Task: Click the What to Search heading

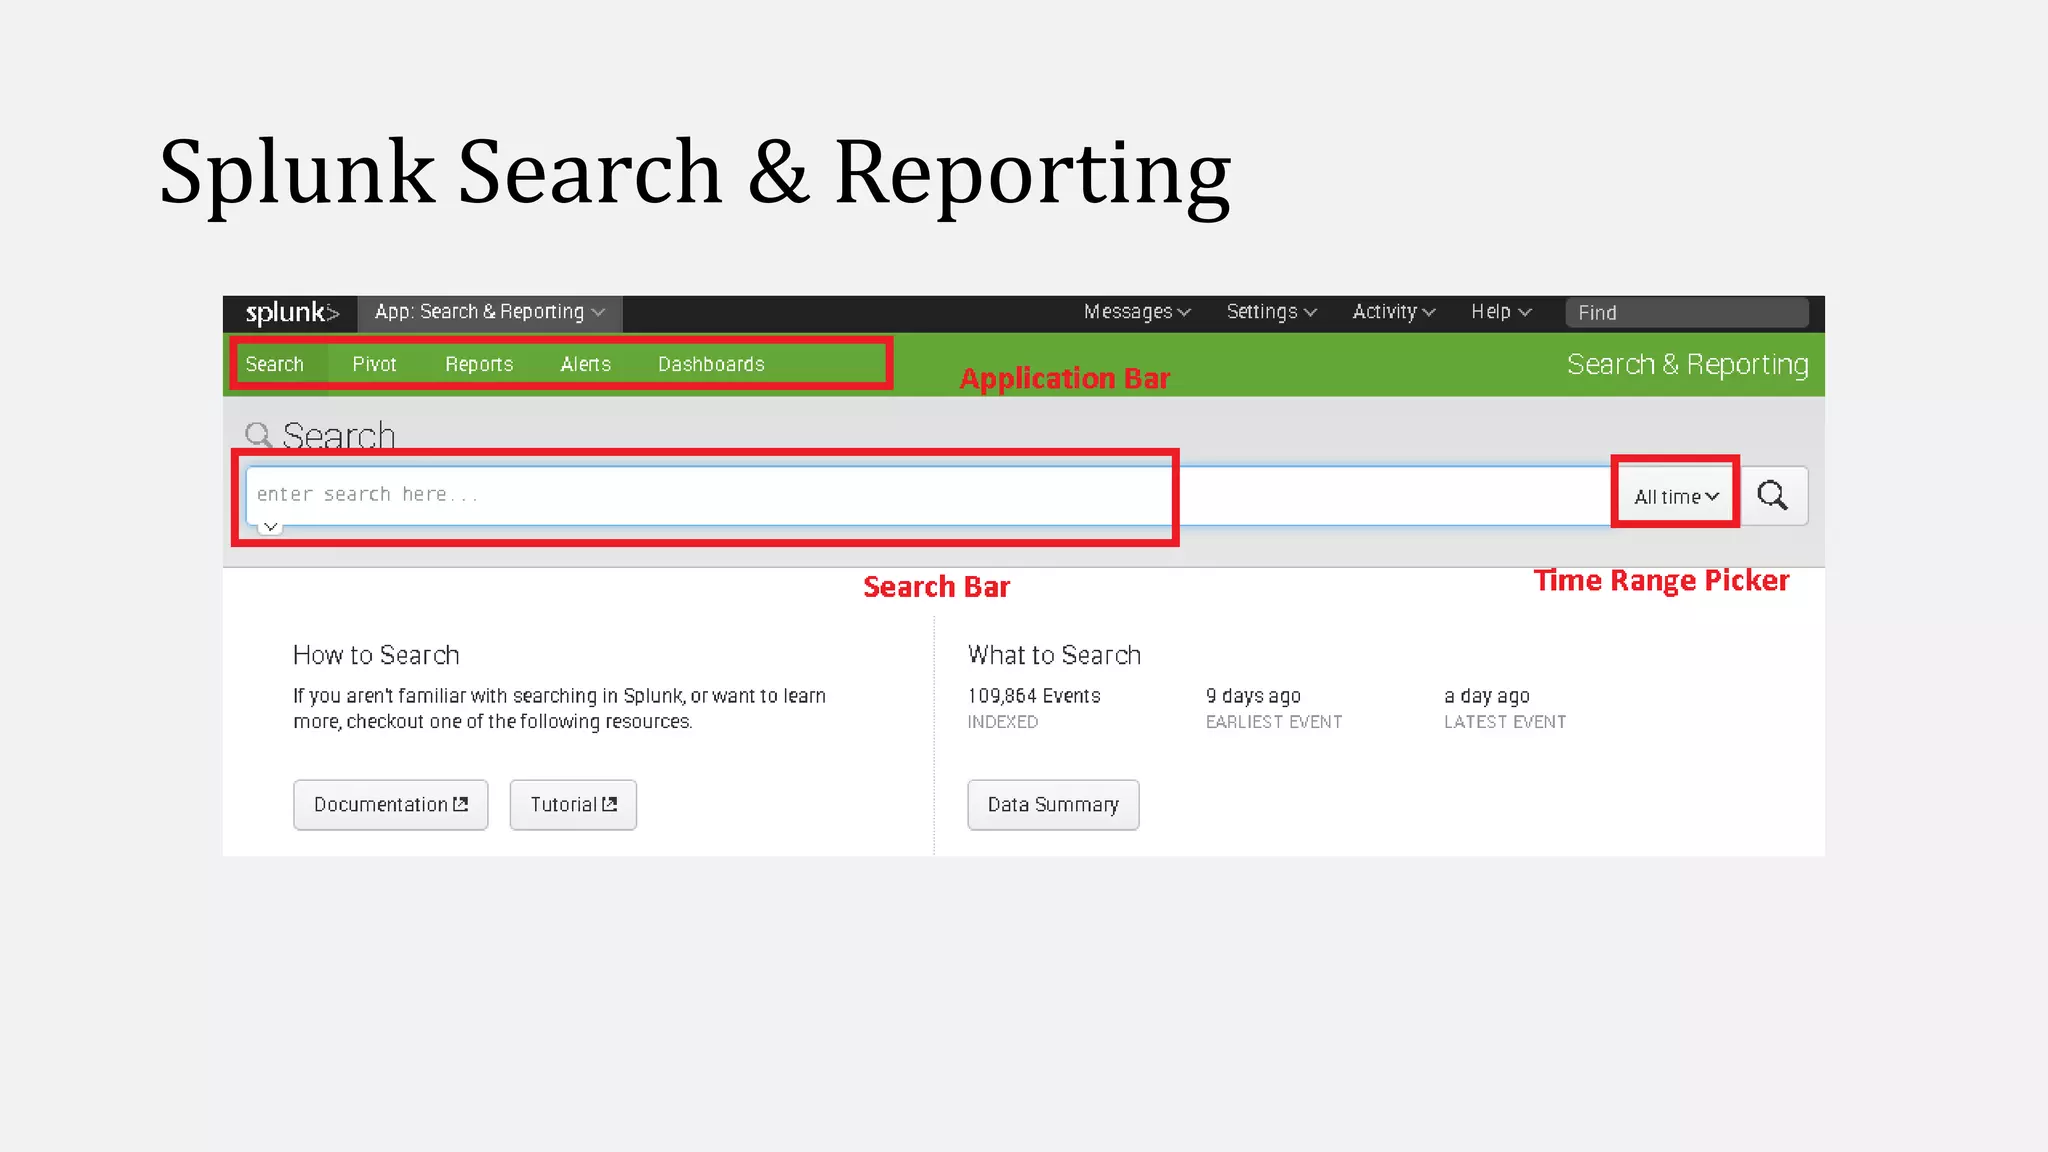Action: tap(1054, 656)
